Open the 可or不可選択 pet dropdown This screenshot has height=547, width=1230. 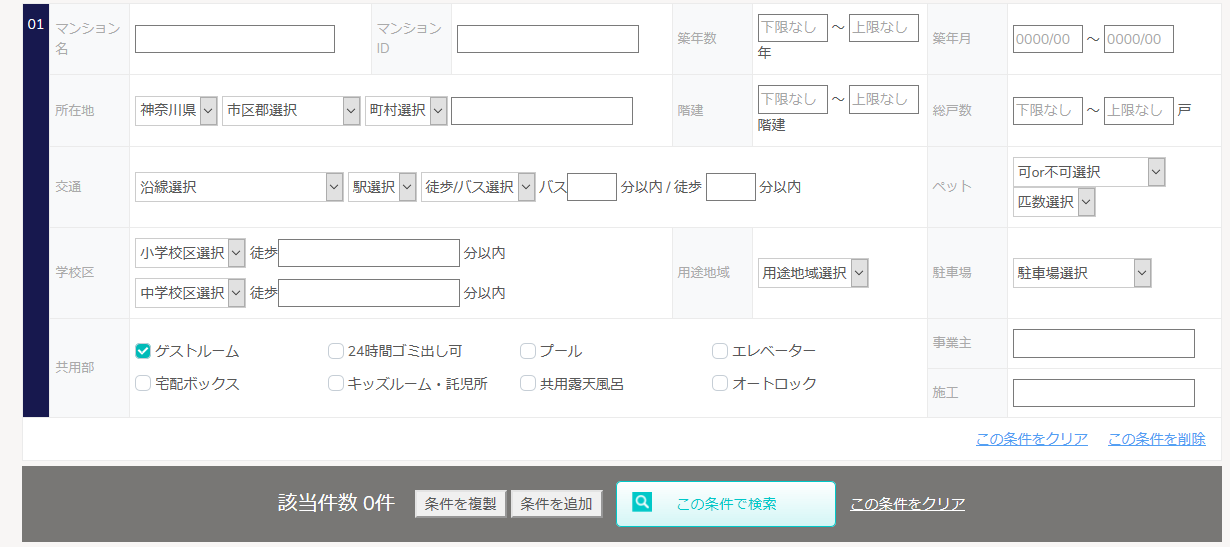[x=1088, y=172]
